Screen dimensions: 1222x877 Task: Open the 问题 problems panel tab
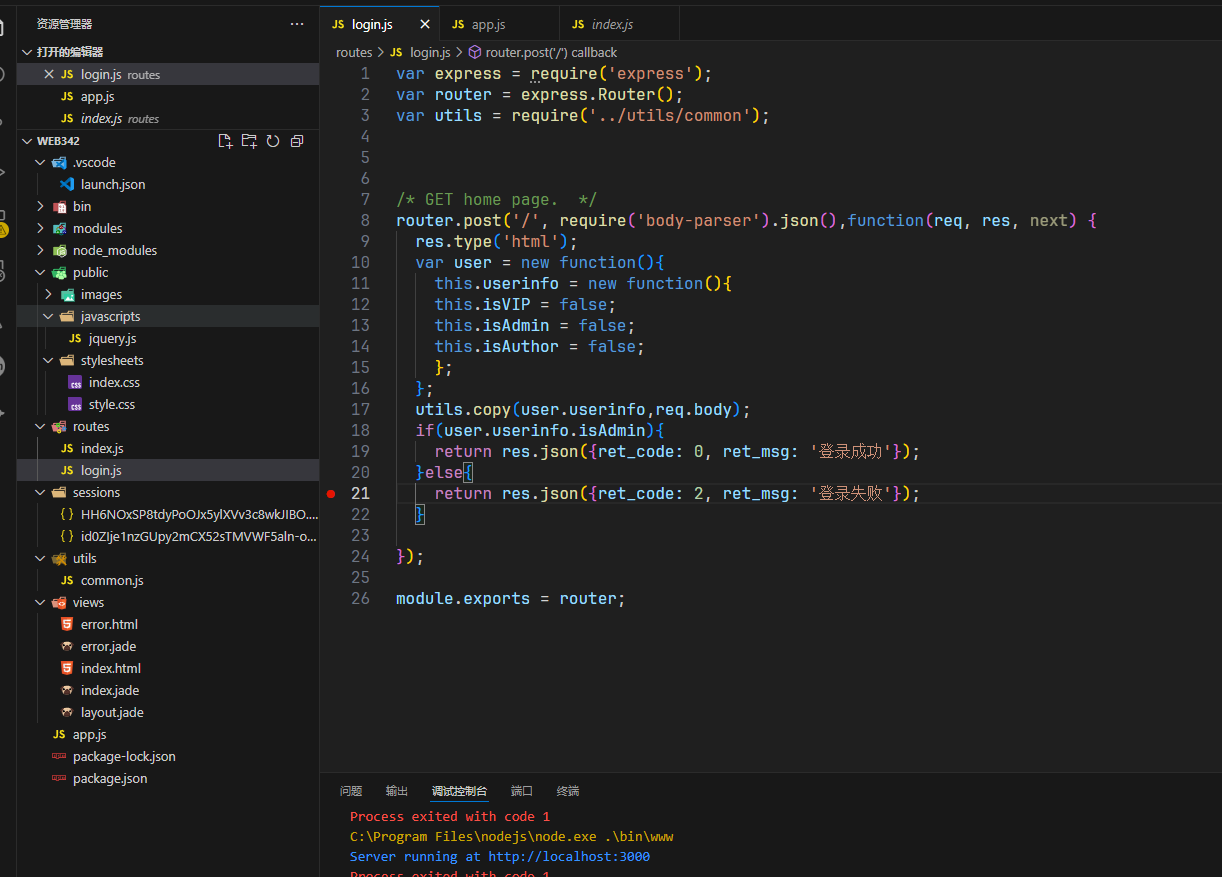351,791
